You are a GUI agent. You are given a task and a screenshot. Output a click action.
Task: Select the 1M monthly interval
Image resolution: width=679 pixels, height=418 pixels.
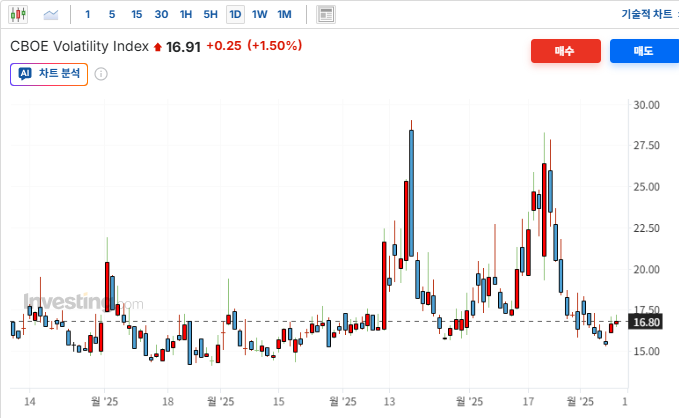click(x=284, y=14)
